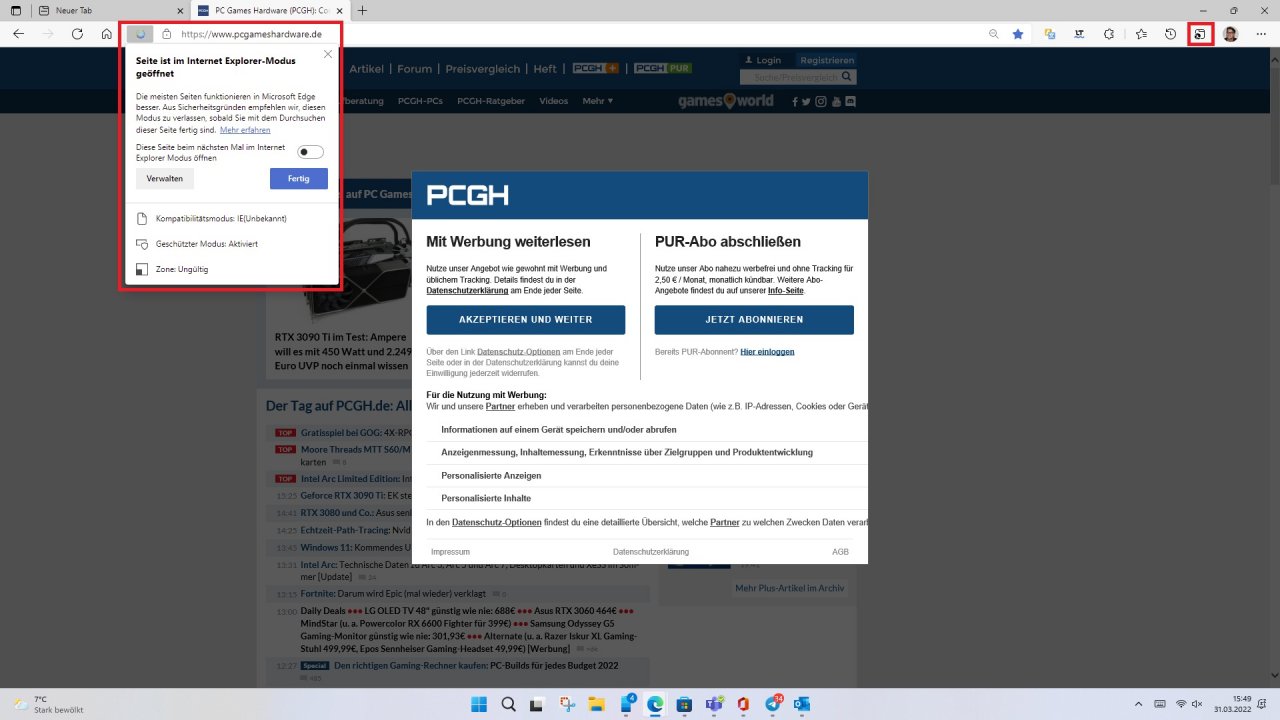Click the browser back arrow
The image size is (1280, 720).
pos(18,34)
